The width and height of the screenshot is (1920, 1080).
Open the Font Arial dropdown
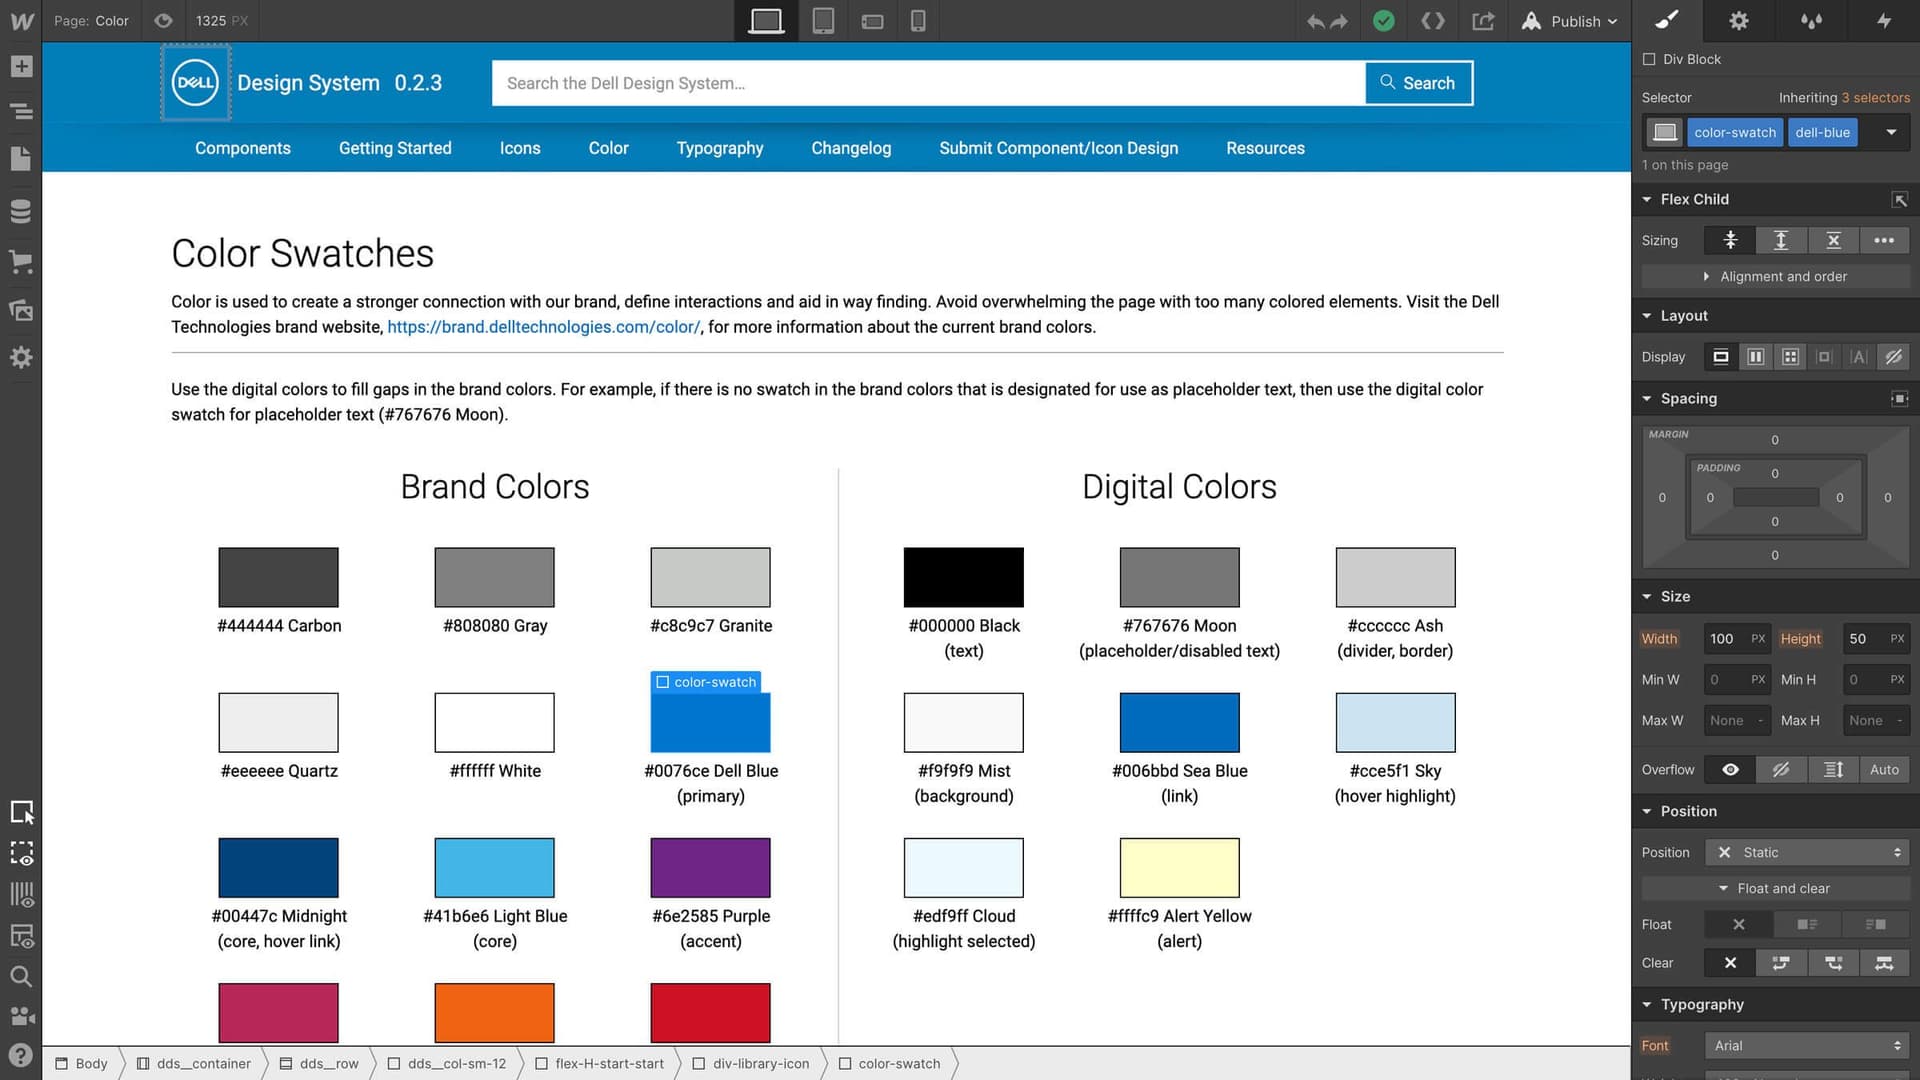(1807, 1045)
